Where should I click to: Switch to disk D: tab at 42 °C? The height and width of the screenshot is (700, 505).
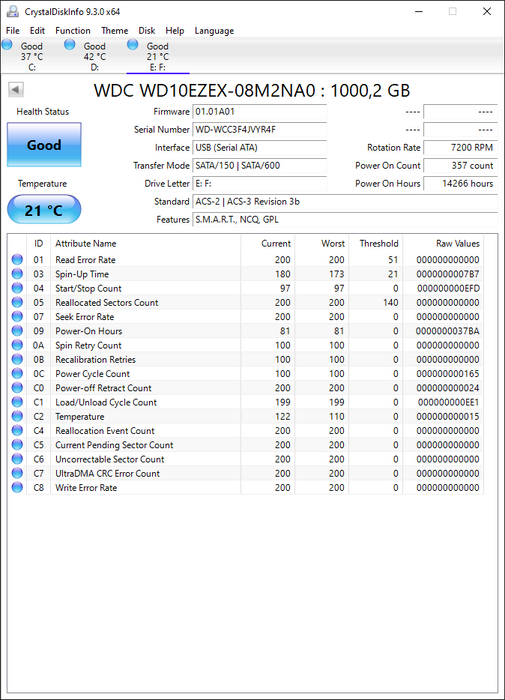click(95, 56)
